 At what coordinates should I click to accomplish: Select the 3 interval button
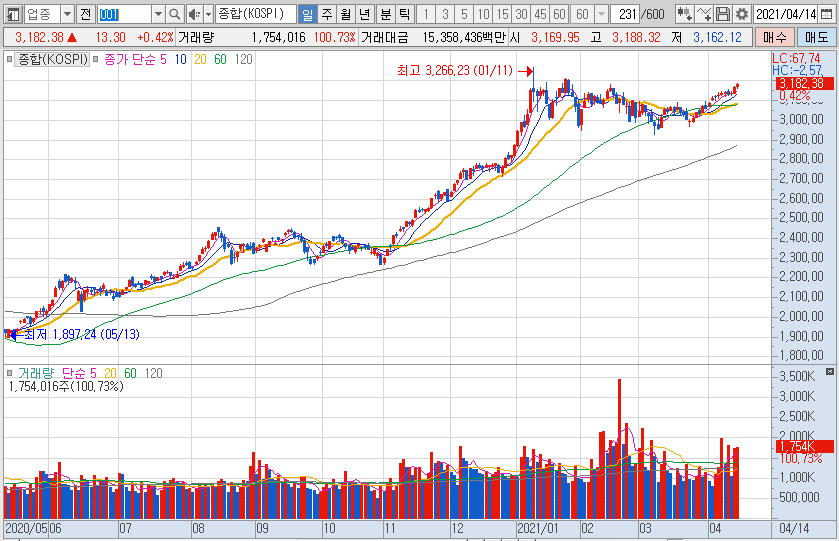pyautogui.click(x=445, y=14)
